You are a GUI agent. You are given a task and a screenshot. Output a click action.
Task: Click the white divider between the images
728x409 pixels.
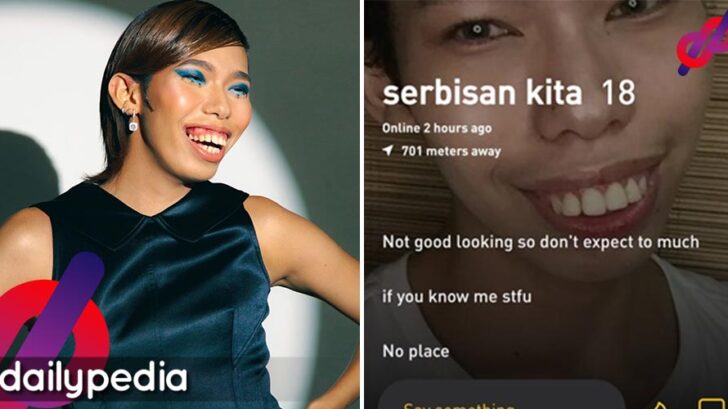pos(362,204)
